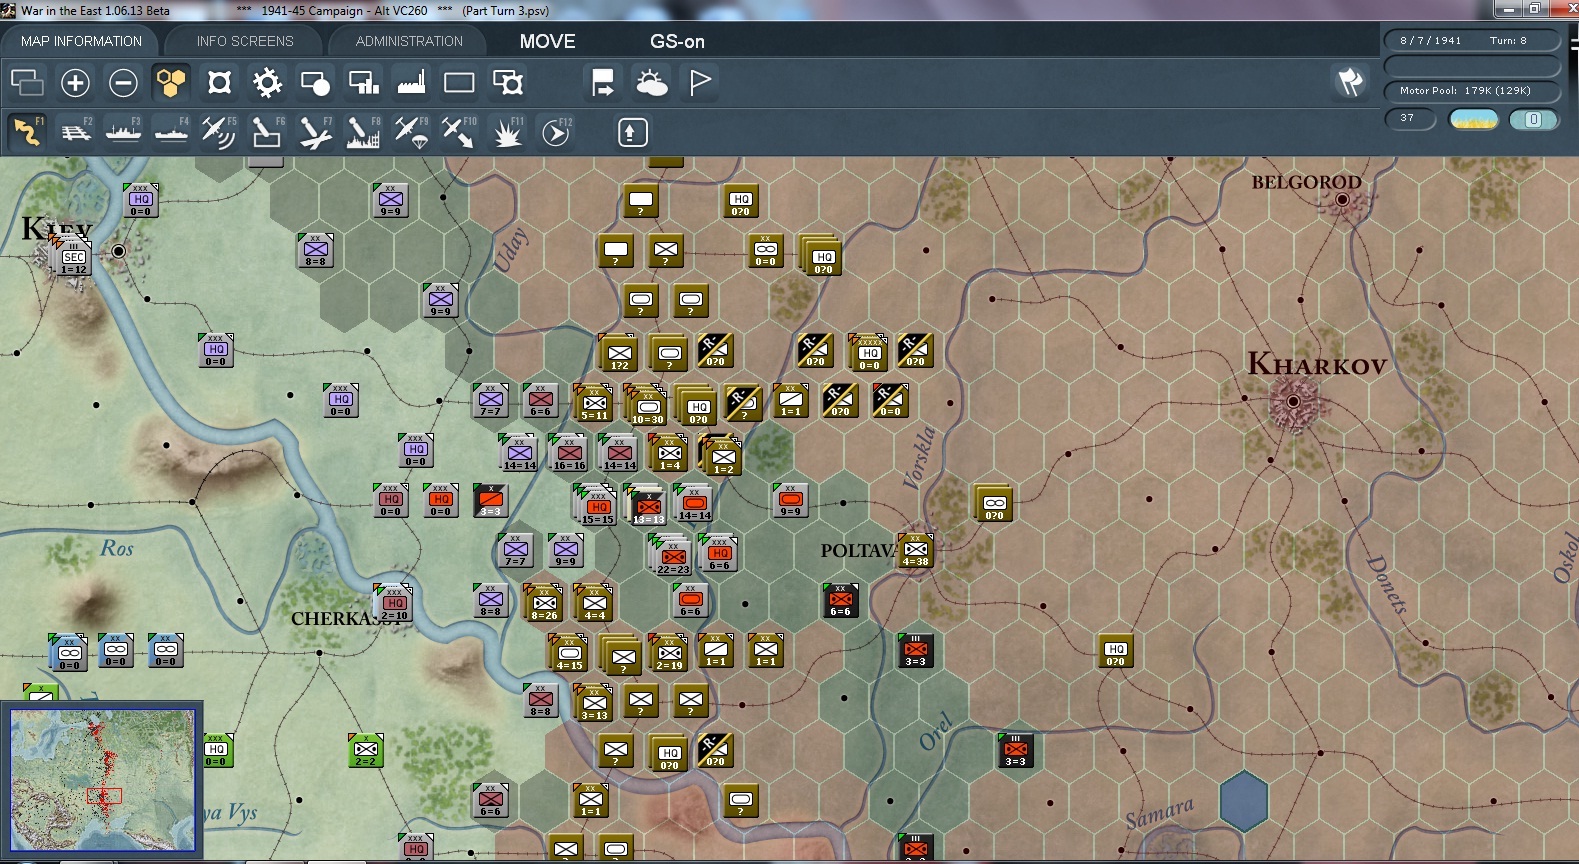Select the 3=13 unit counter
The image size is (1579, 864).
click(x=594, y=703)
